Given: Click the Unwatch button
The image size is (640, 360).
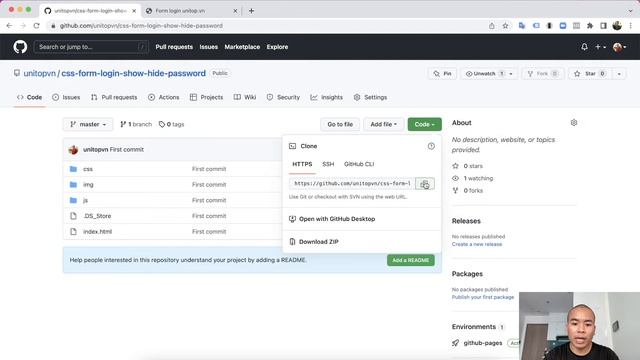Looking at the screenshot, I should (x=484, y=73).
